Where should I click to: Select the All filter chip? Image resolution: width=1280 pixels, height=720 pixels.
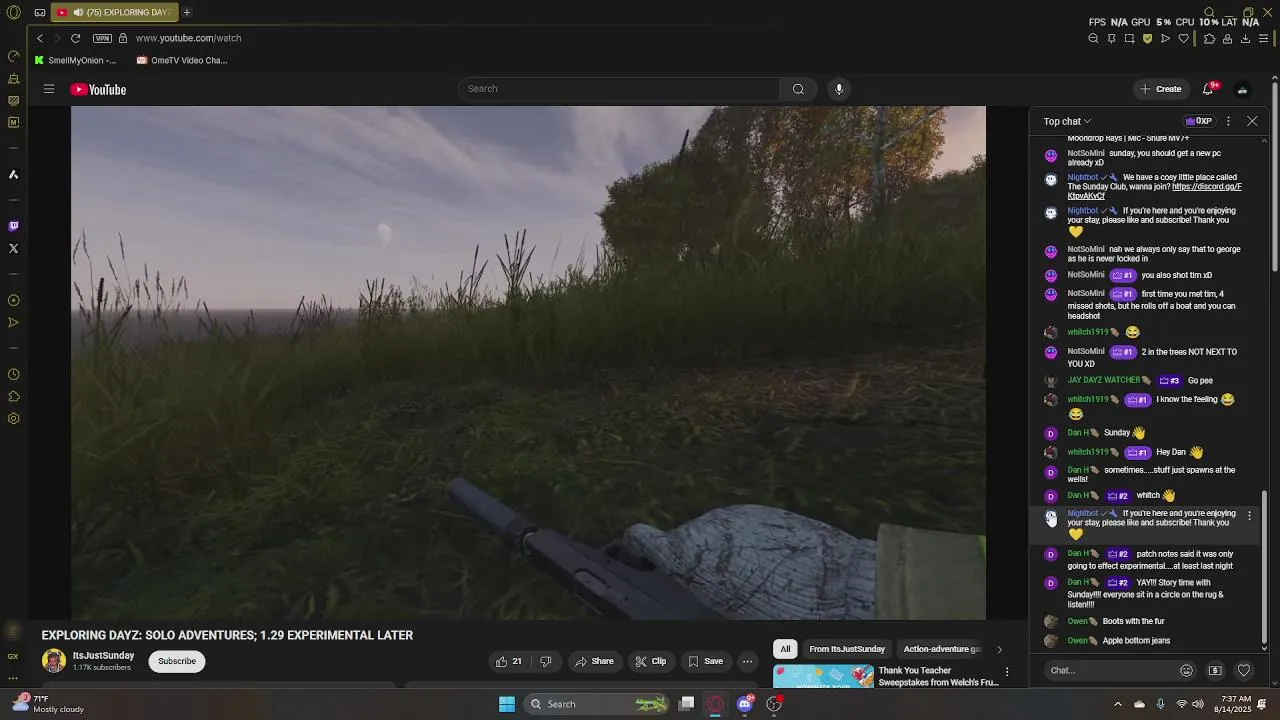pyautogui.click(x=785, y=649)
